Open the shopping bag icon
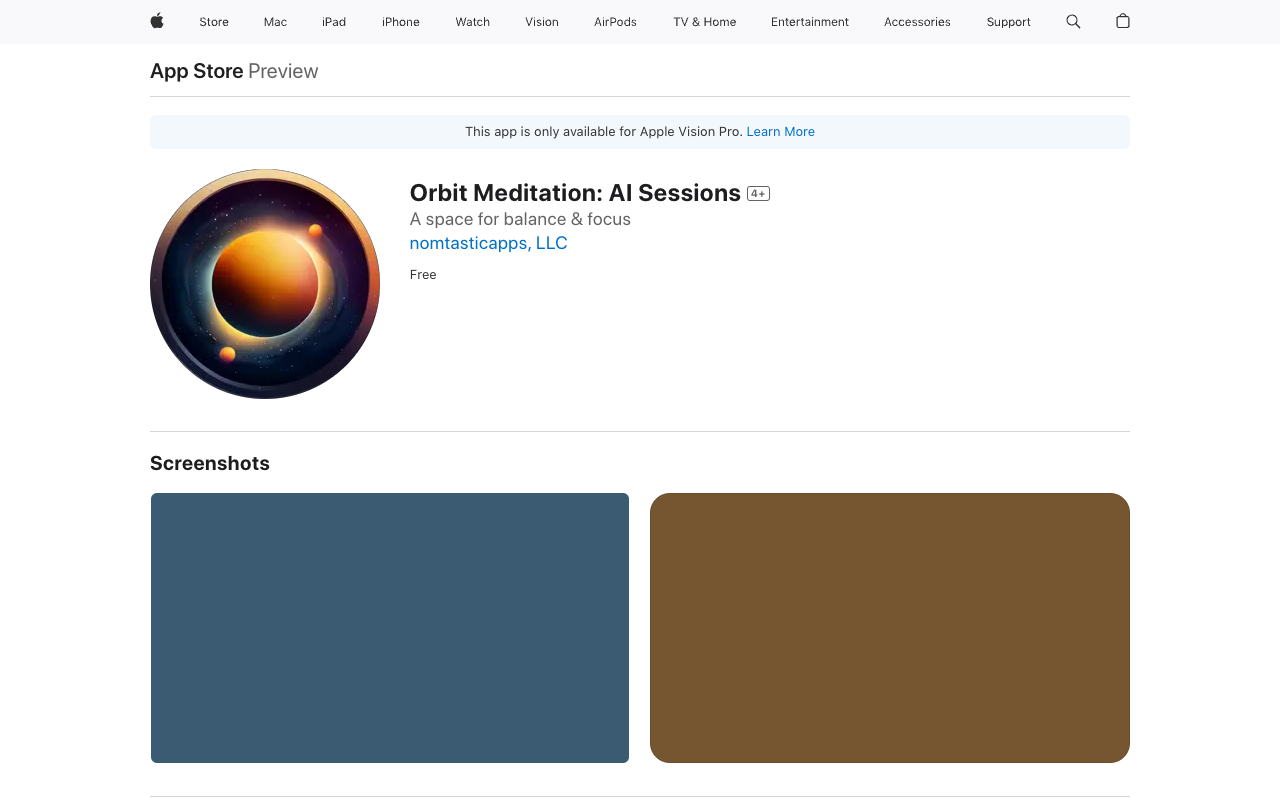The height and width of the screenshot is (800, 1280). tap(1123, 21)
